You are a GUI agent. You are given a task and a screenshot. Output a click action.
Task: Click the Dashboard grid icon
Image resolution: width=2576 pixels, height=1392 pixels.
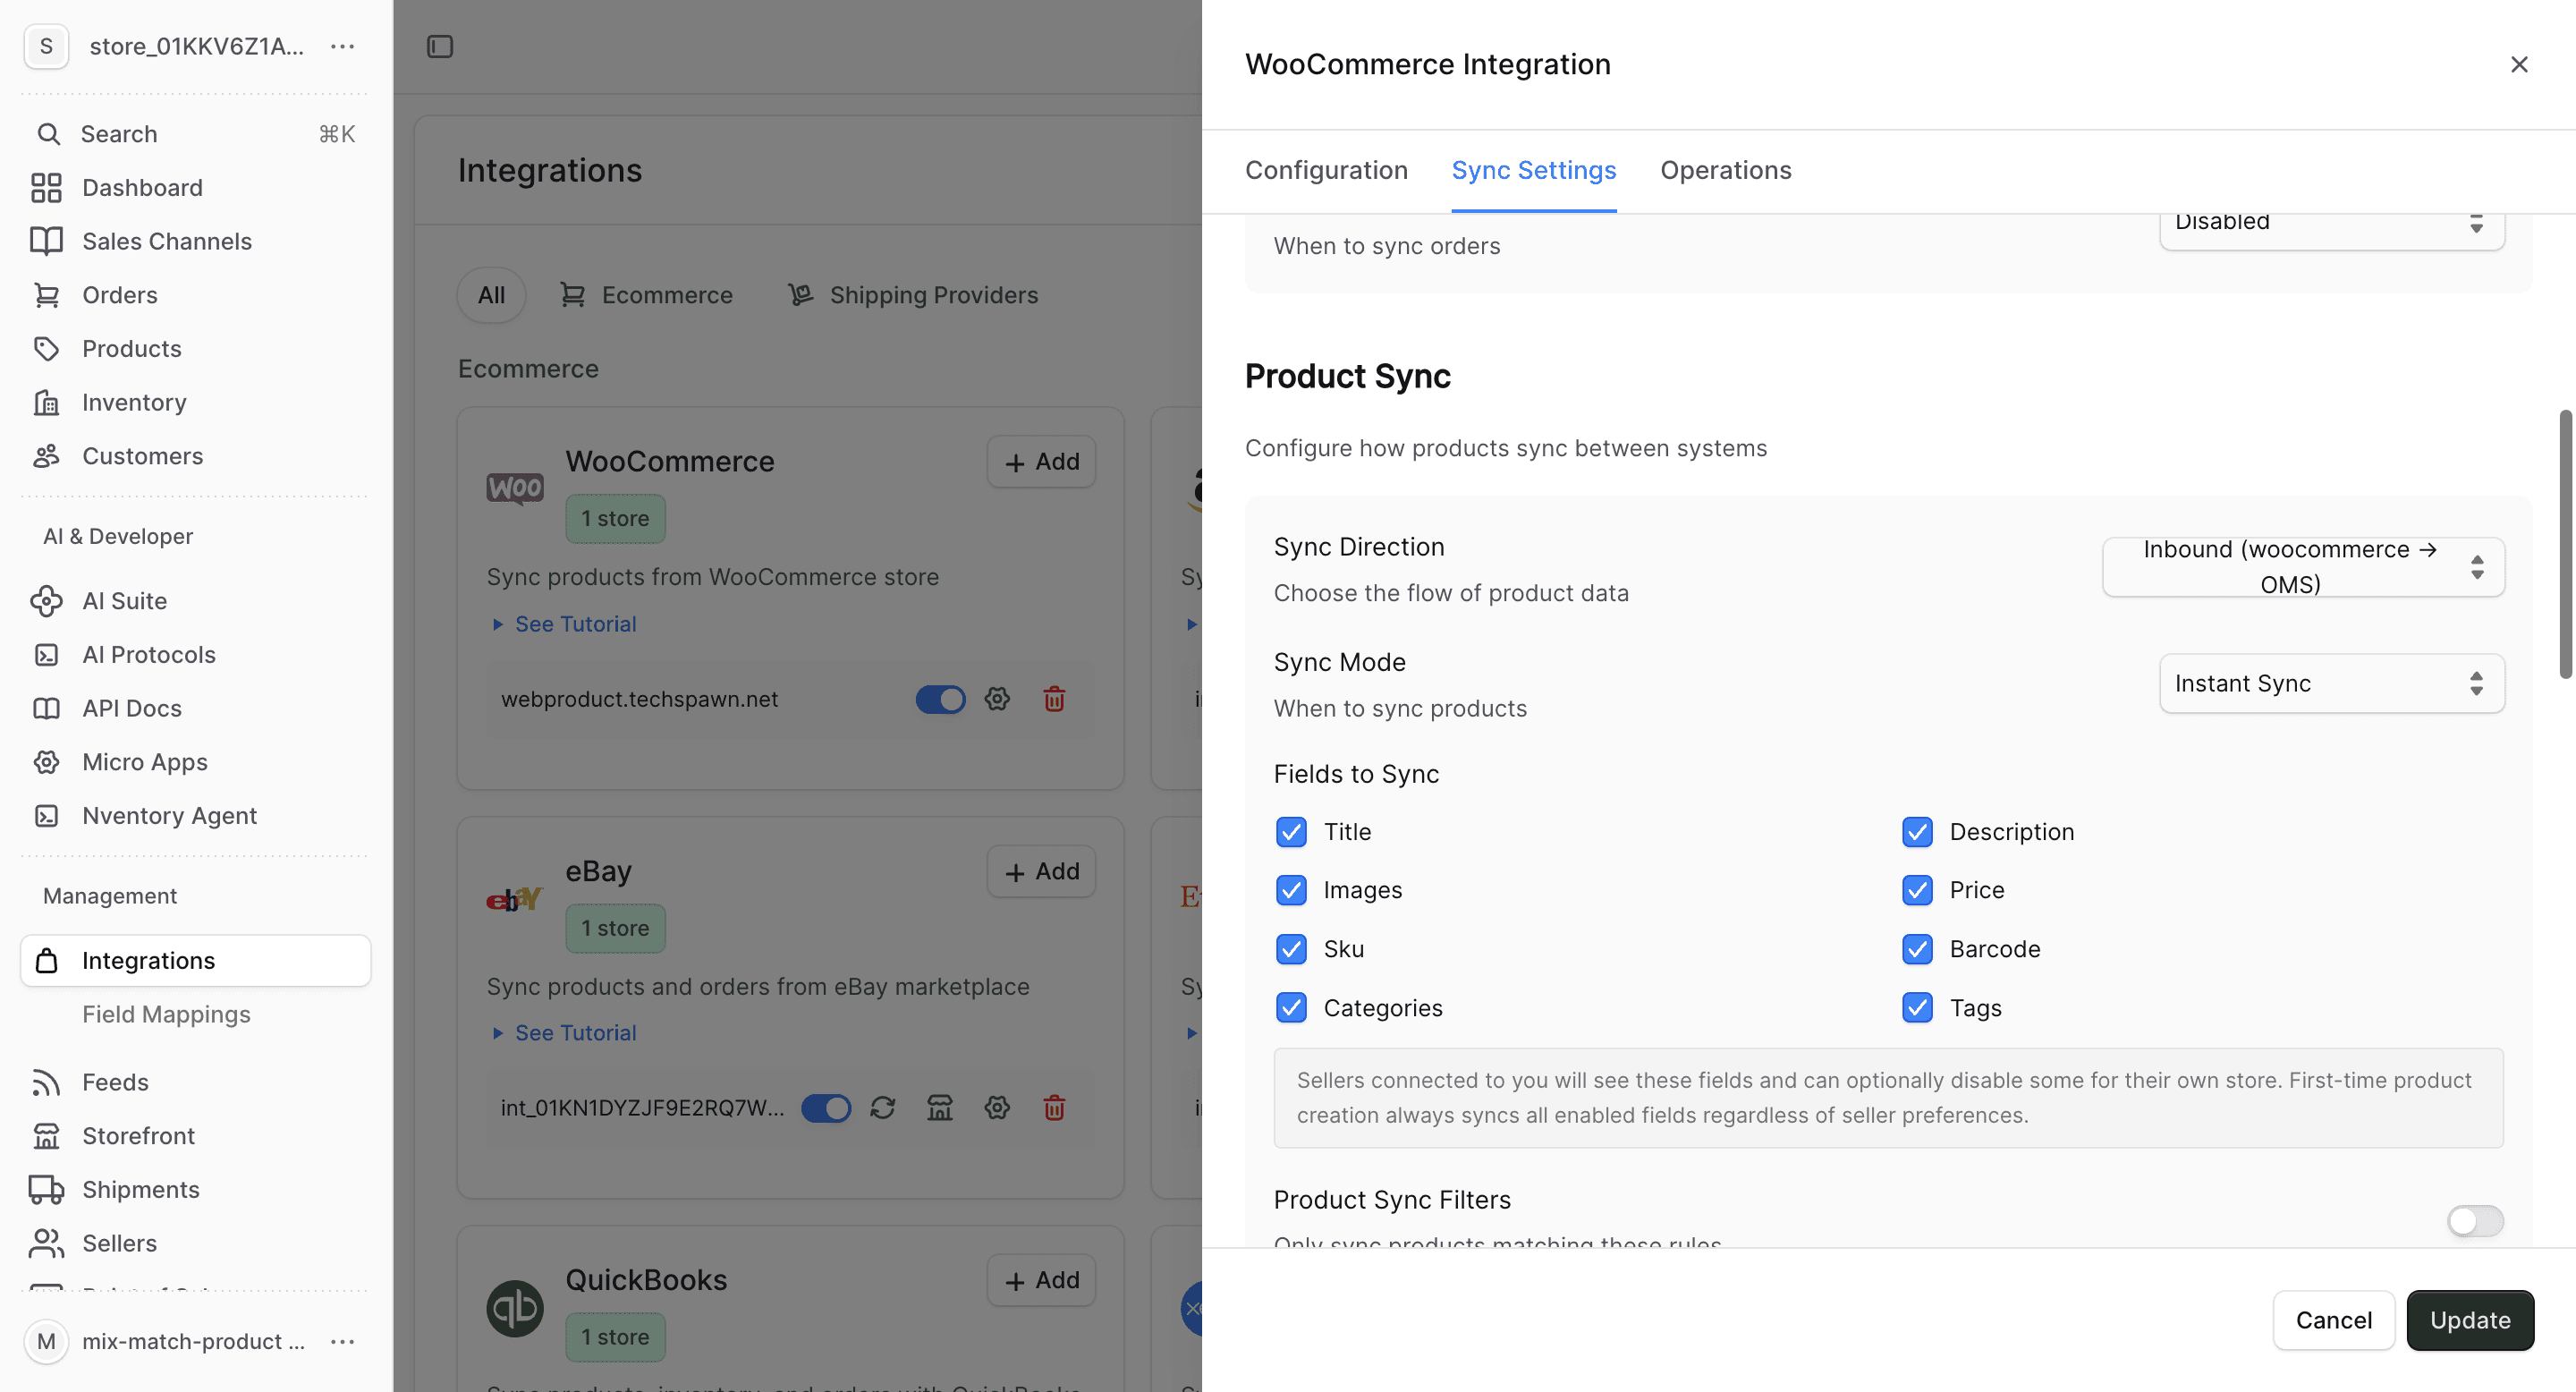[x=46, y=188]
